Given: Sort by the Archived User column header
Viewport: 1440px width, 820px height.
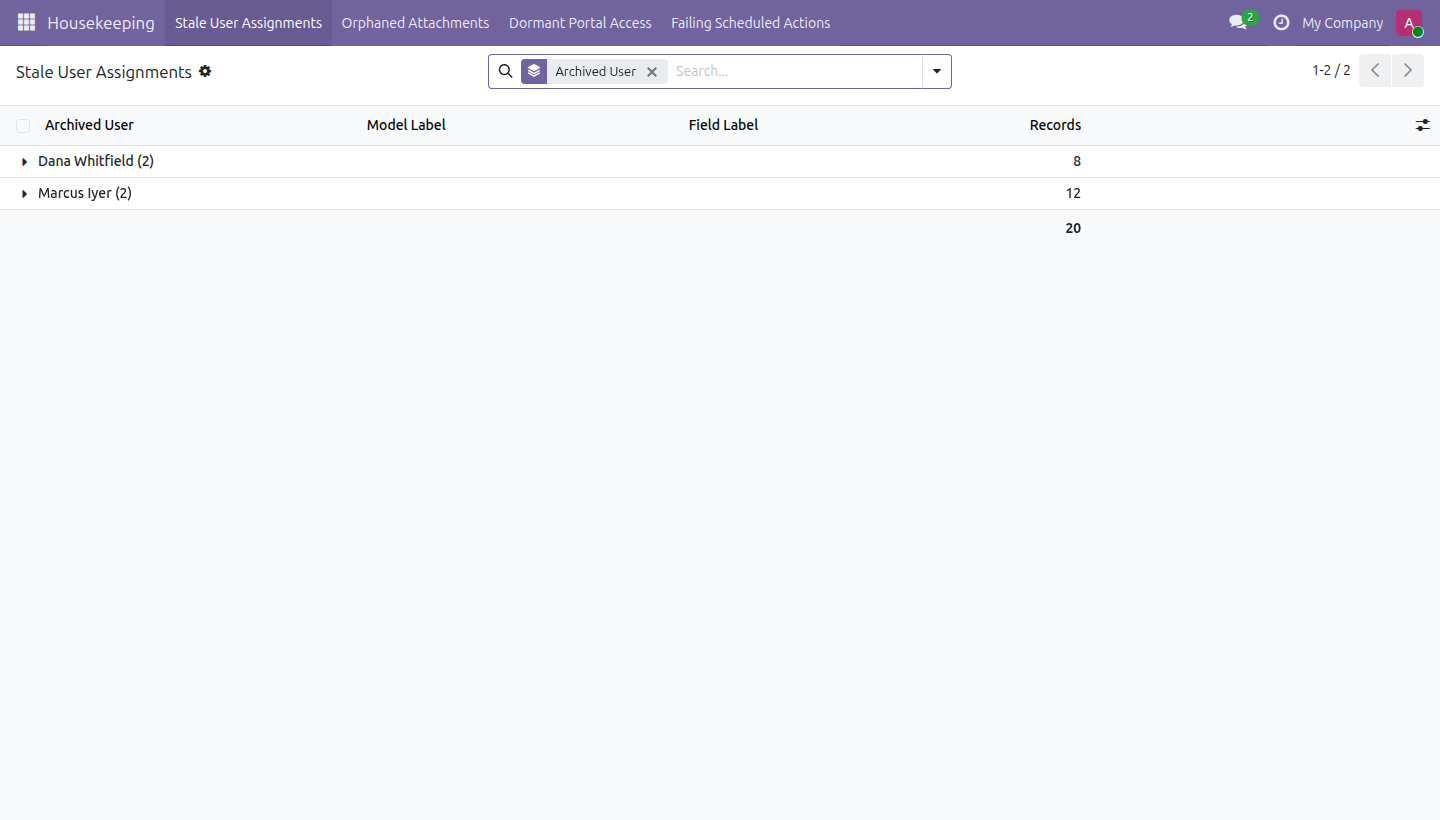Looking at the screenshot, I should 89,125.
